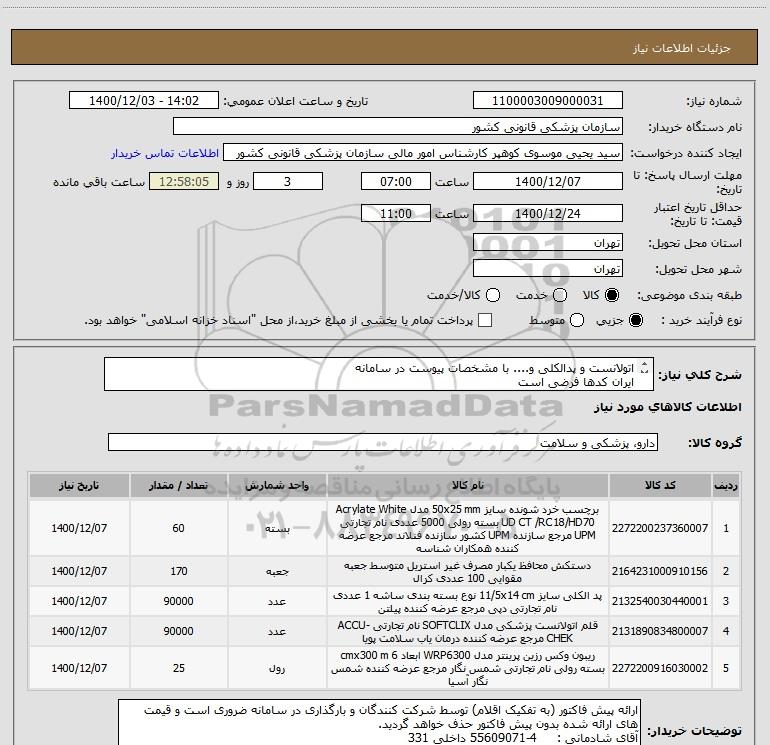Click the remaining time countdown 12:58:05
Viewport: 770px width, 745px height.
[184, 181]
